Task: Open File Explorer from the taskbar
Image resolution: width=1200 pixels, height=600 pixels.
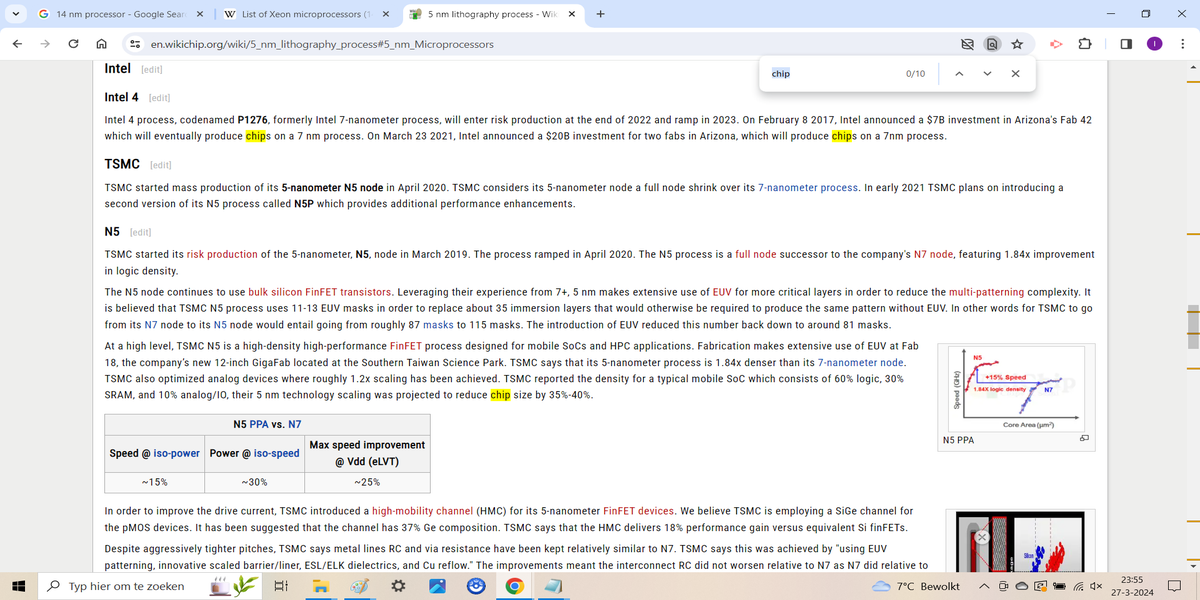Action: tap(320, 586)
